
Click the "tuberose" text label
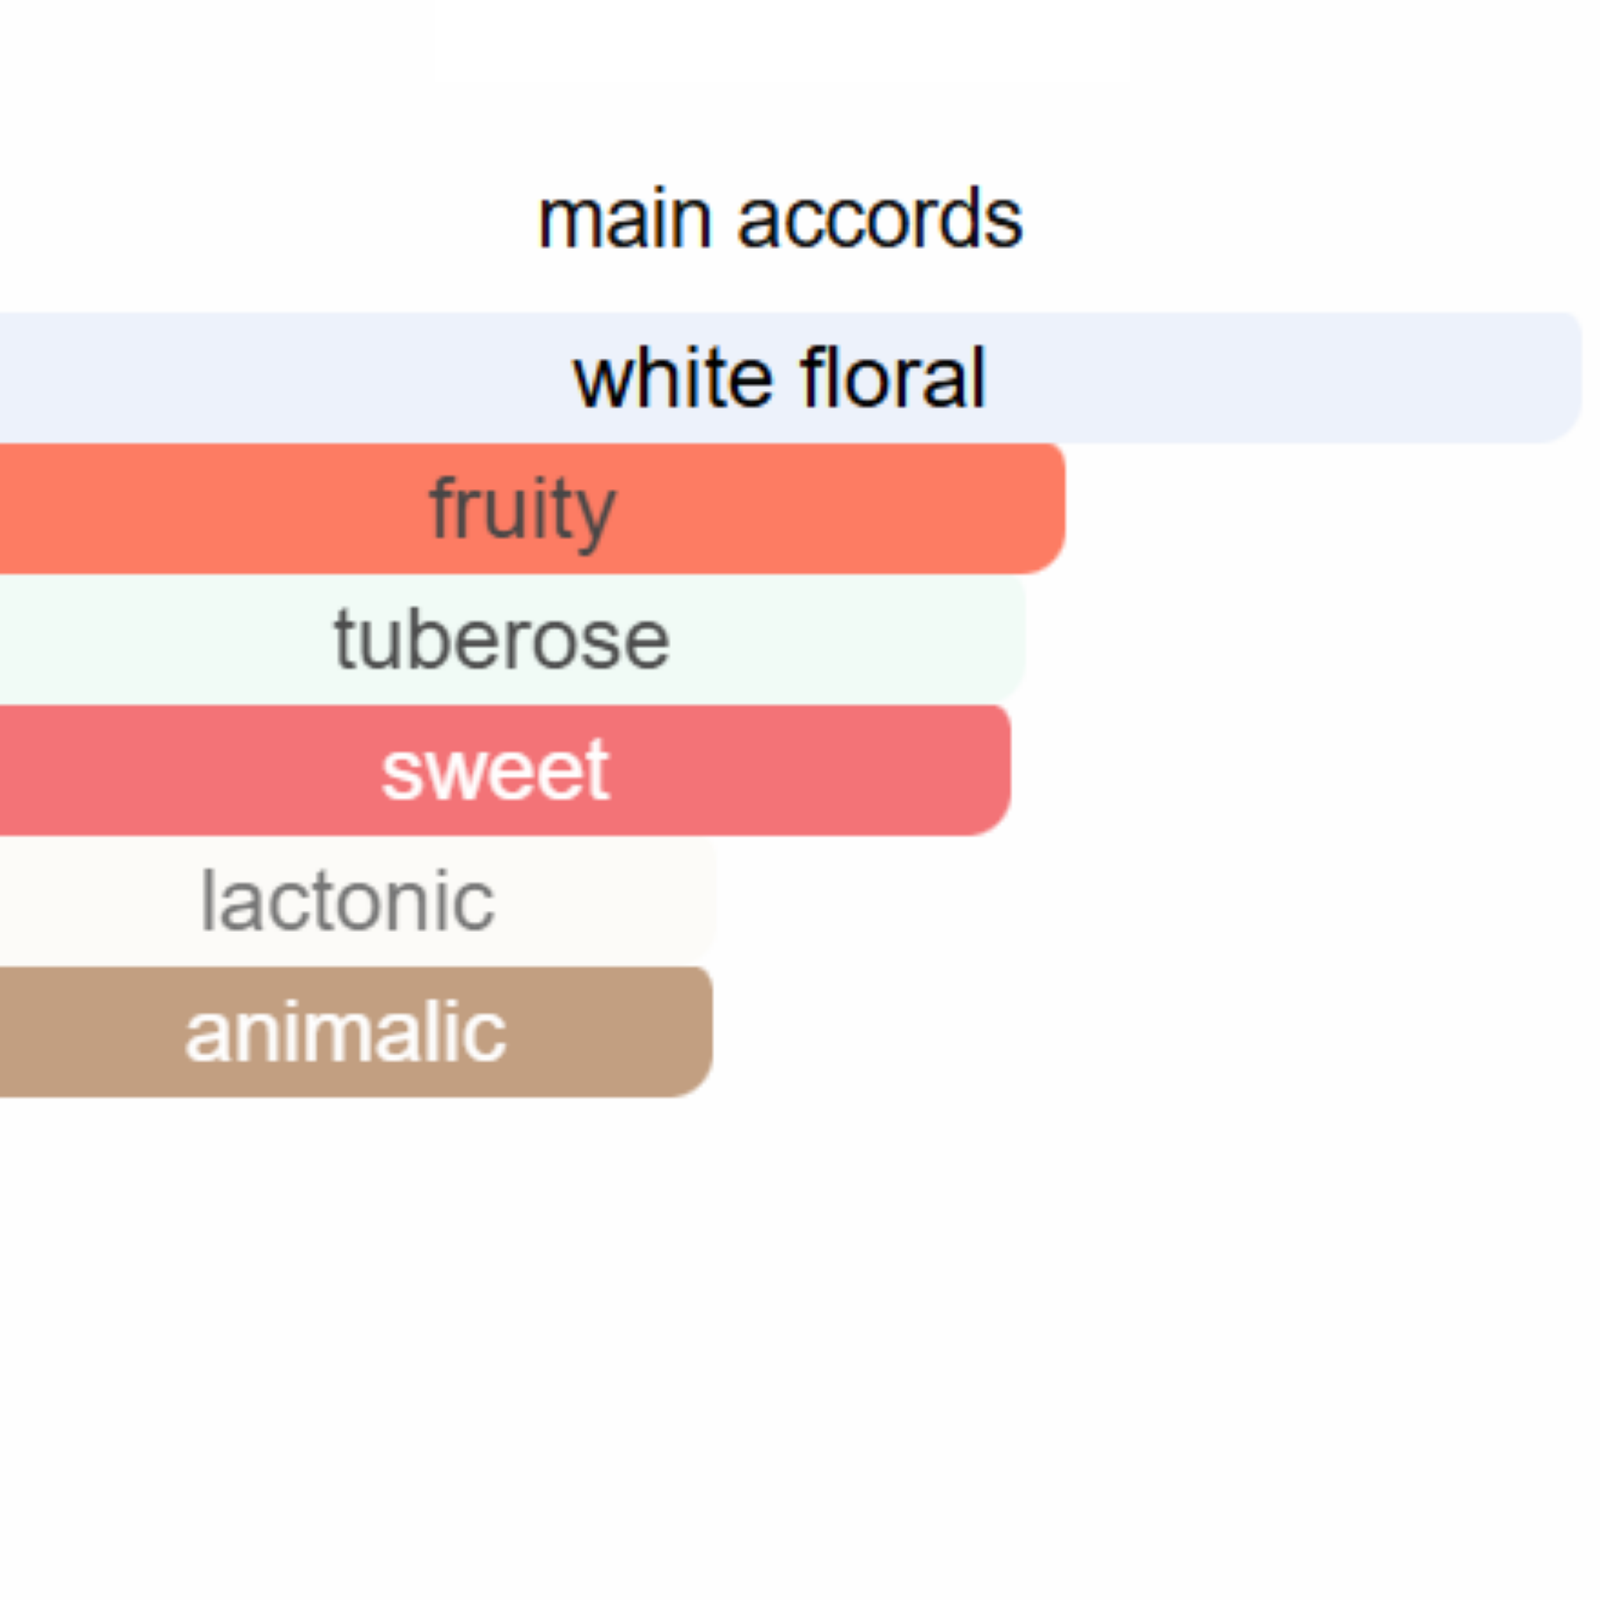(501, 639)
